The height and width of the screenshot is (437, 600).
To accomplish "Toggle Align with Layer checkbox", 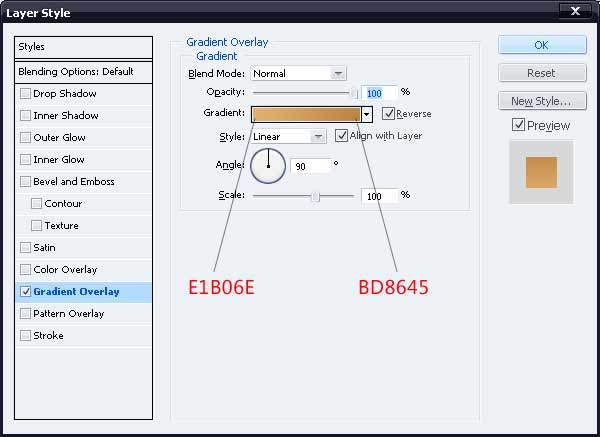I will 341,135.
